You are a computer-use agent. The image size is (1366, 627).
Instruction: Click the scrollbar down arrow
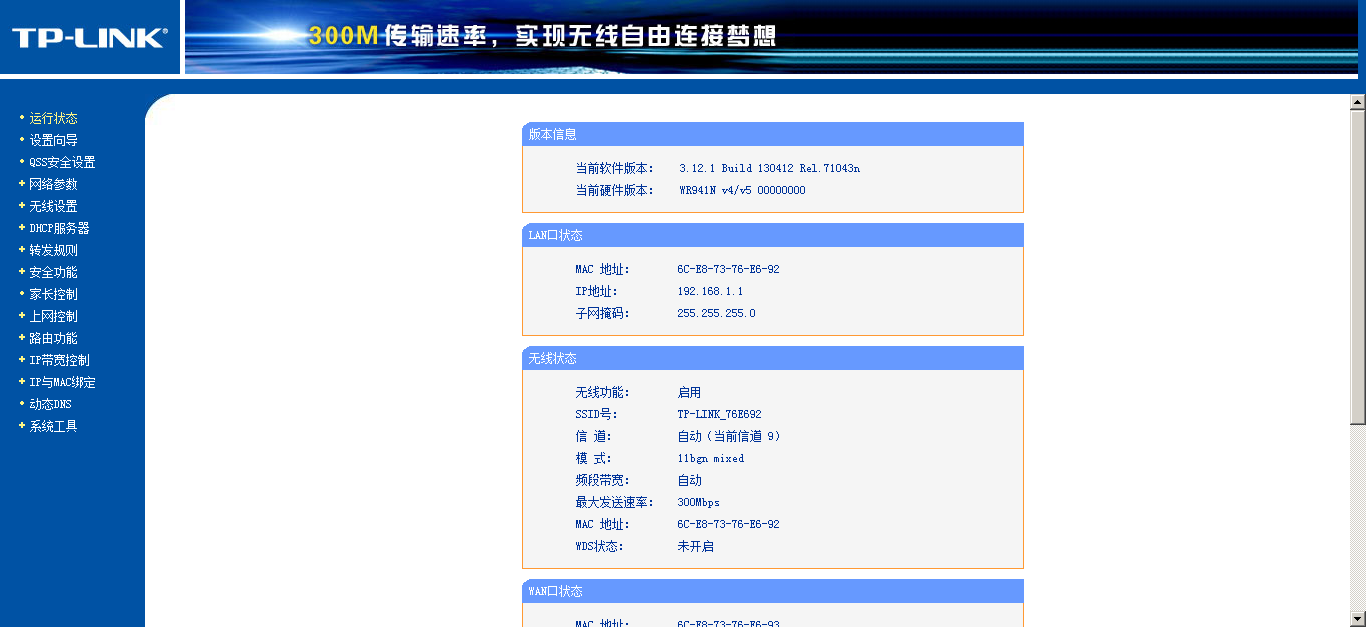(x=1357, y=618)
